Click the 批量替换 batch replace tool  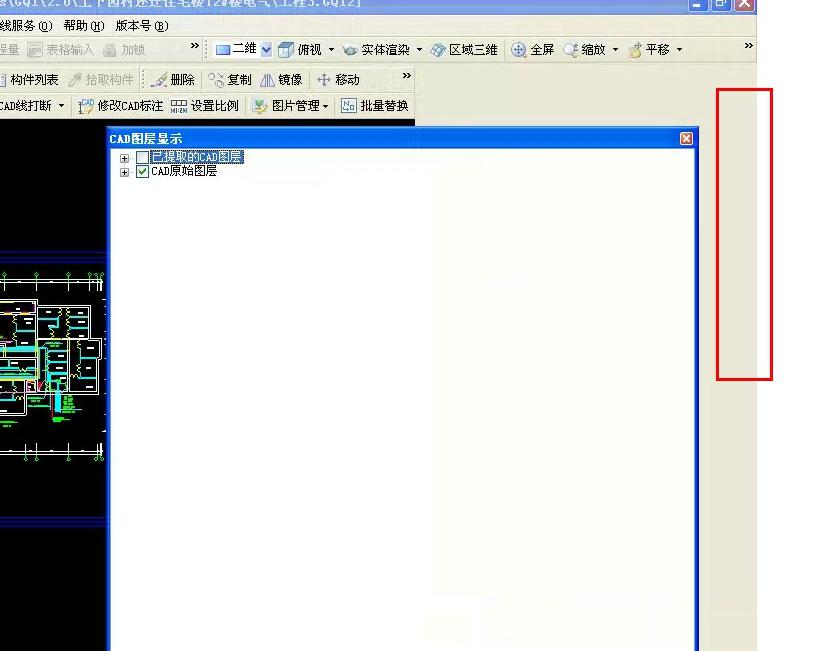[375, 106]
